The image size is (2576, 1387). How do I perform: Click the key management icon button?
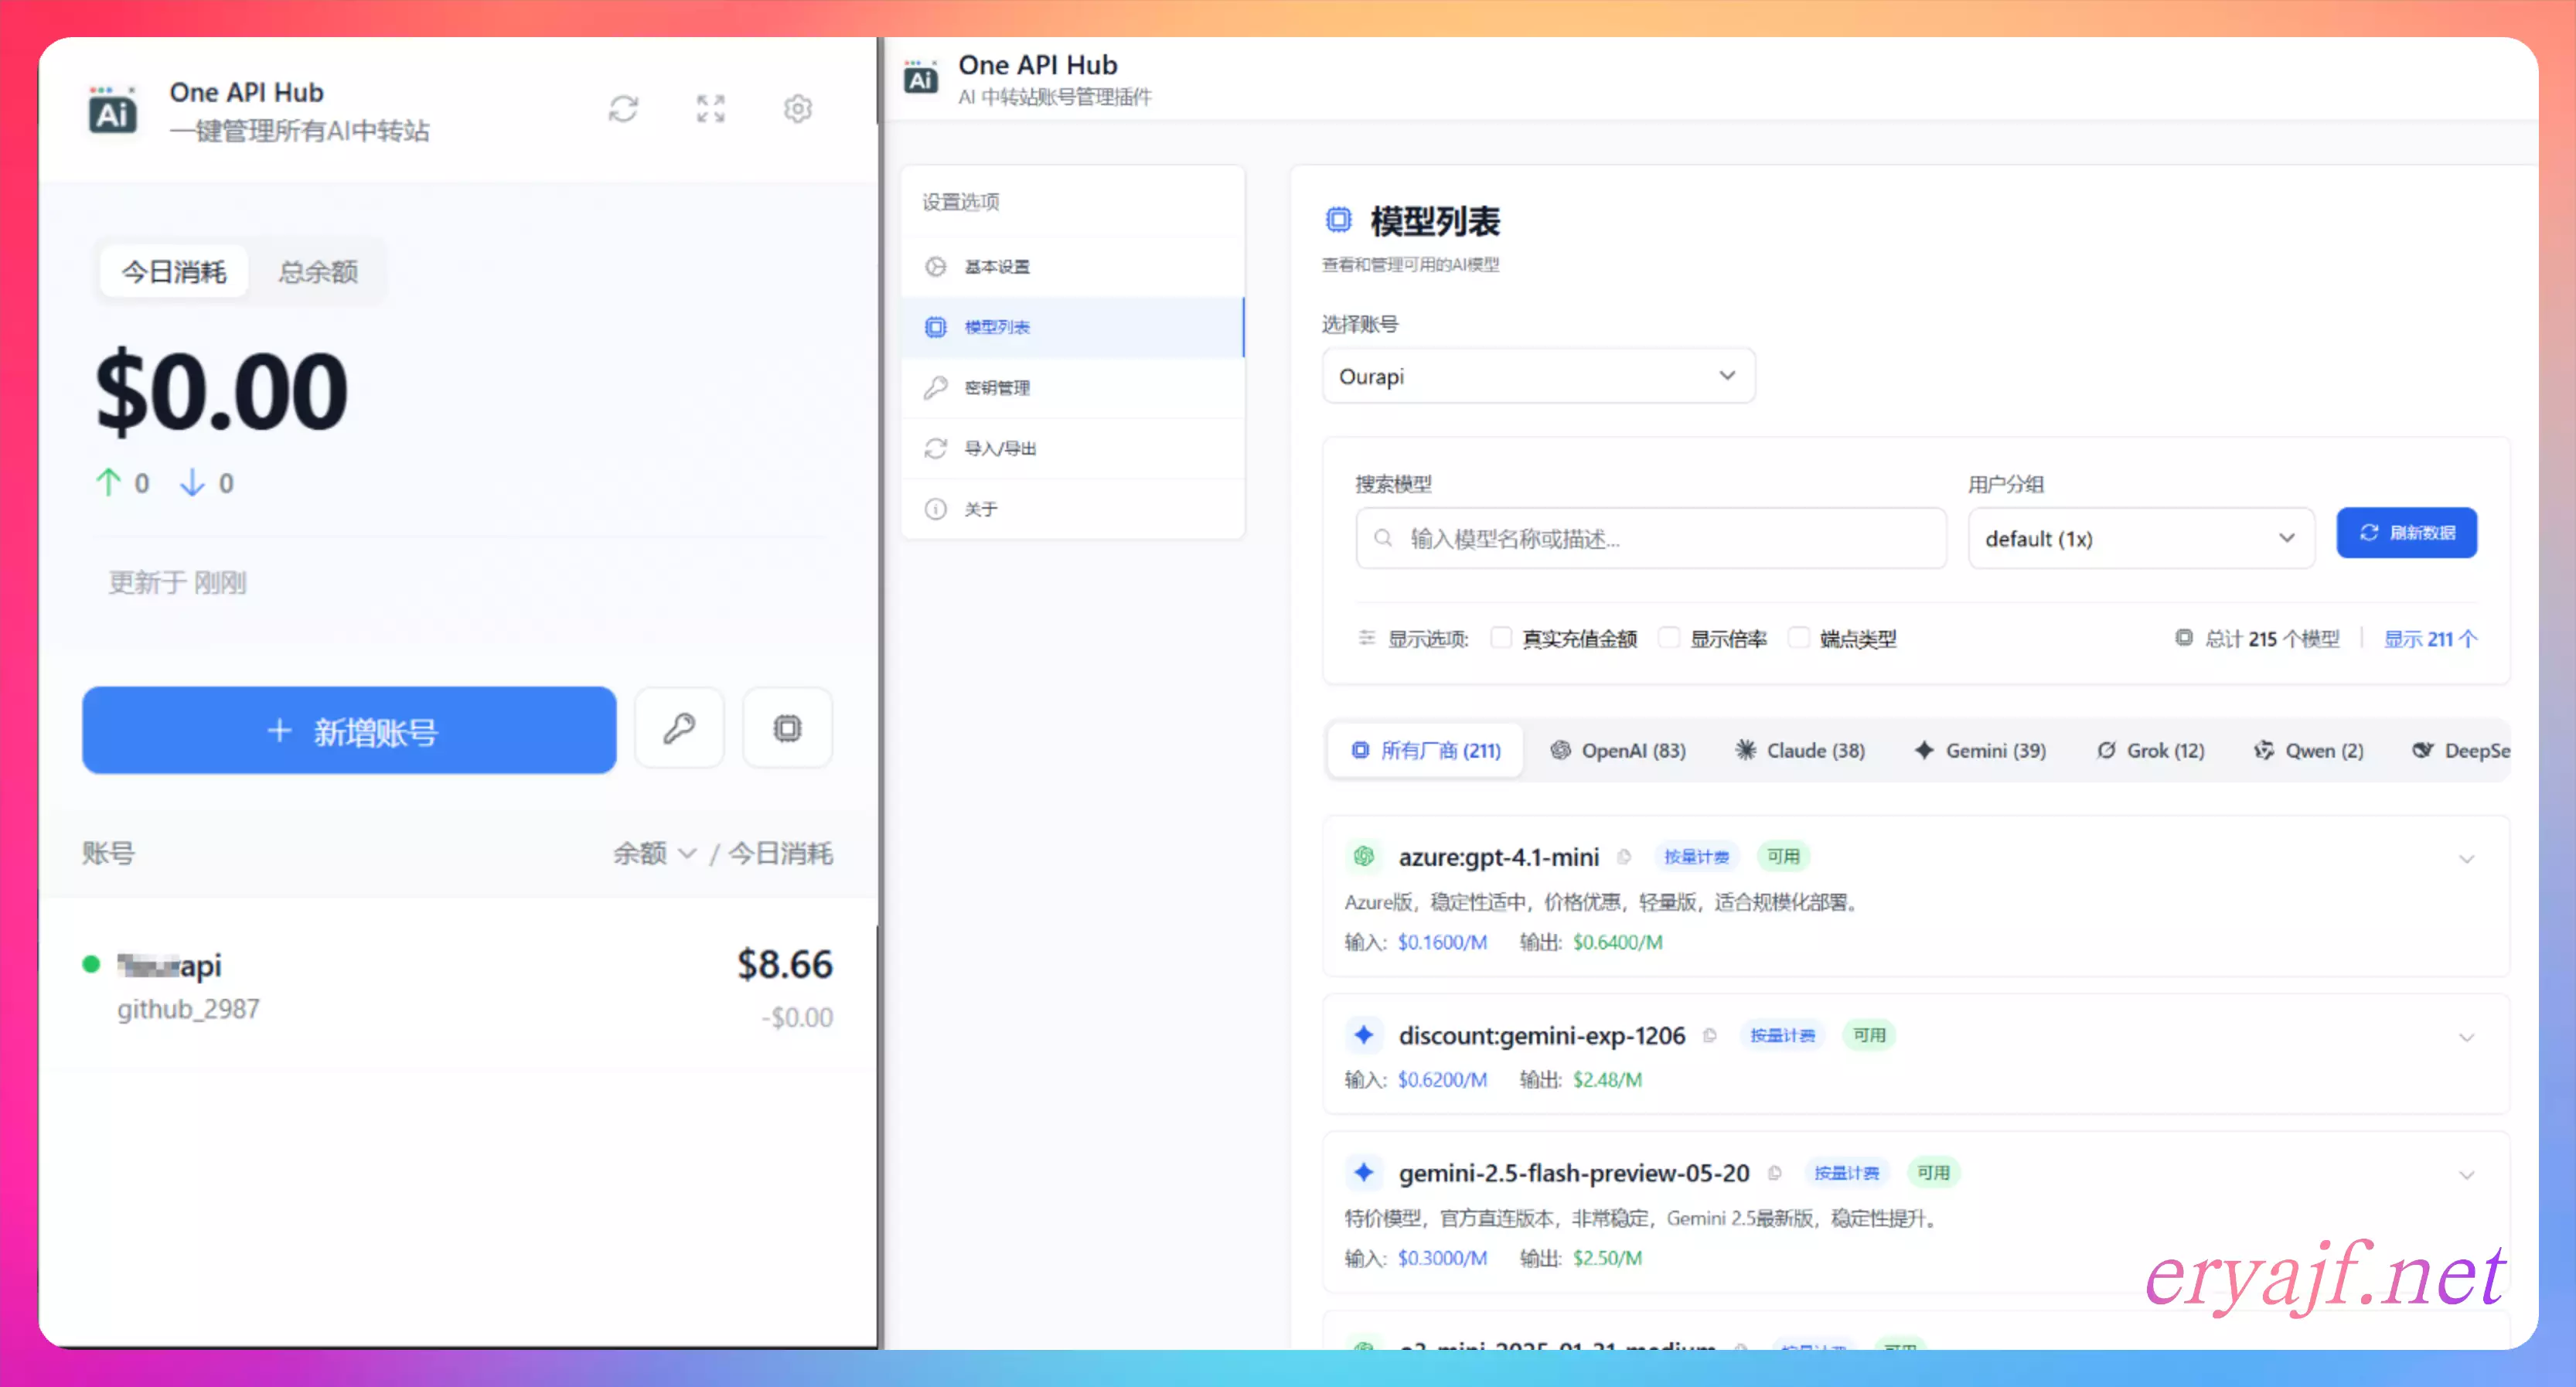679,728
